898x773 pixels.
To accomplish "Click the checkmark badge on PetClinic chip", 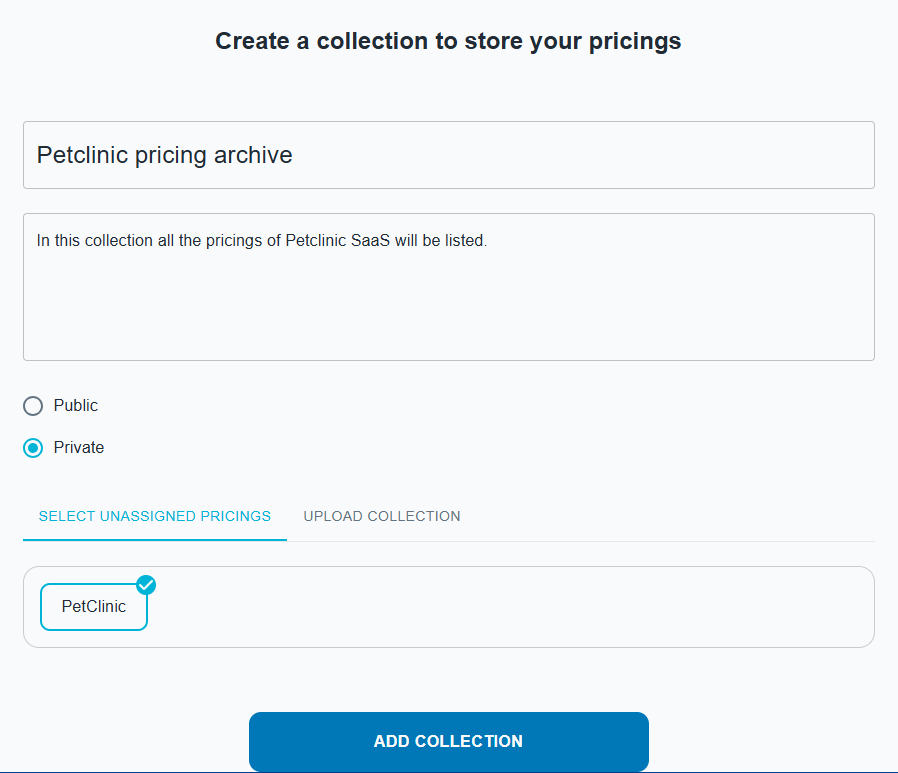I will click(x=146, y=585).
